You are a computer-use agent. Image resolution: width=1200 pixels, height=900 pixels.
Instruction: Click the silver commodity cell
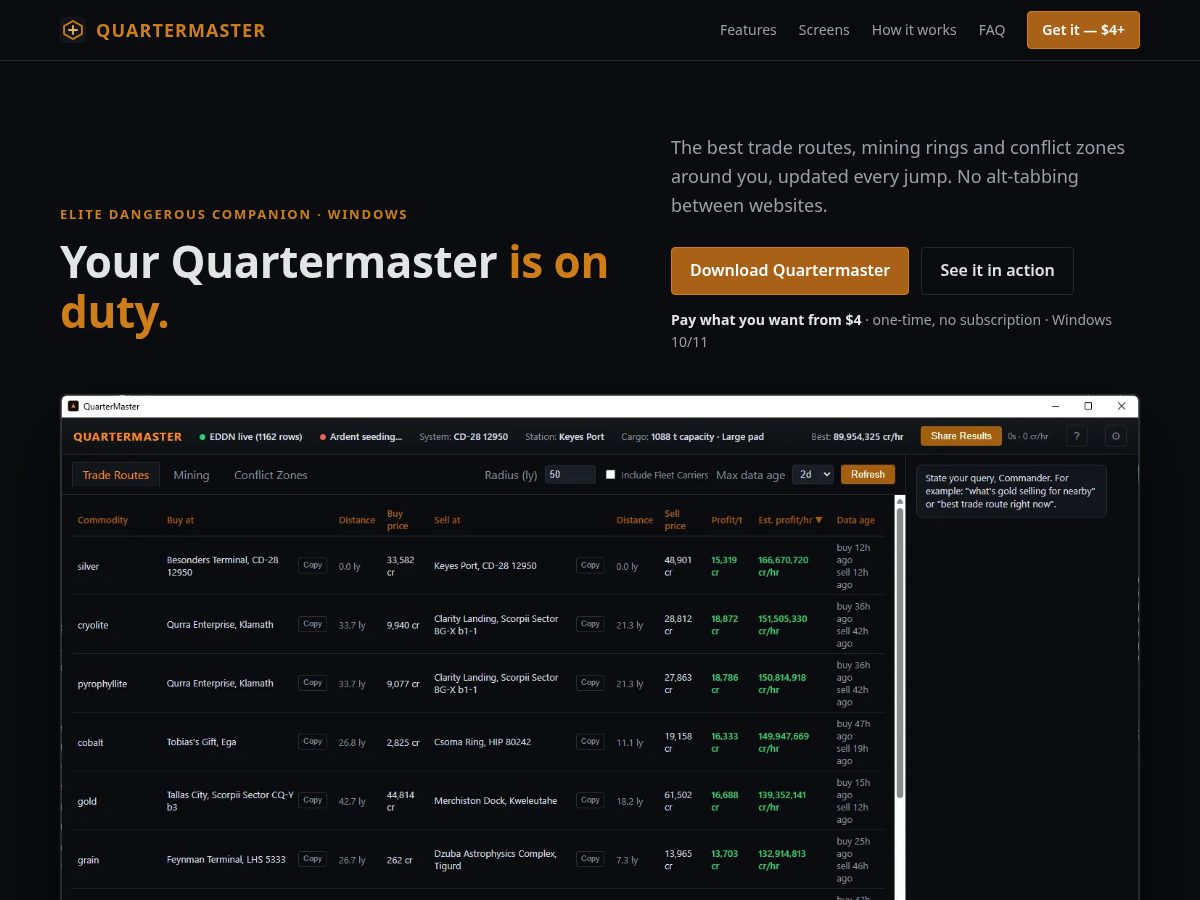88,567
